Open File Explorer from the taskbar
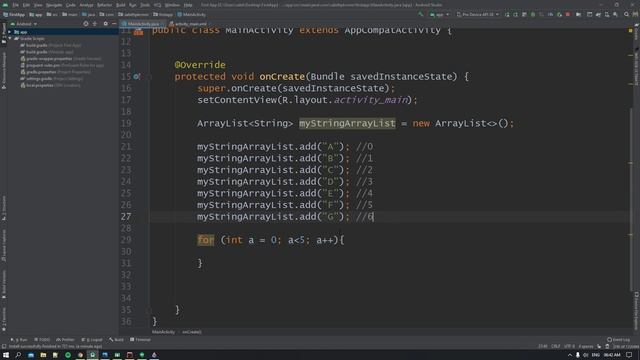Image resolution: width=640 pixels, height=360 pixels. click(x=43, y=355)
